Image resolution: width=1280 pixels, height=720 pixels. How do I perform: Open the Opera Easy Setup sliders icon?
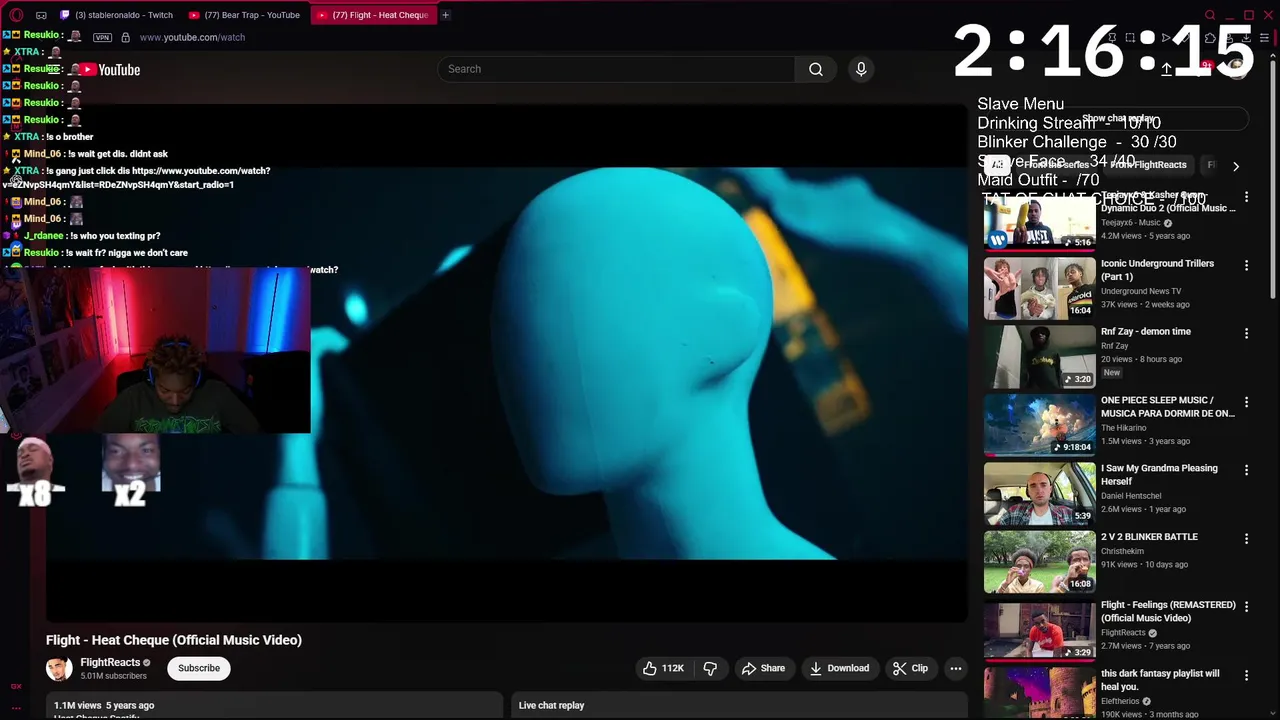click(x=1264, y=38)
